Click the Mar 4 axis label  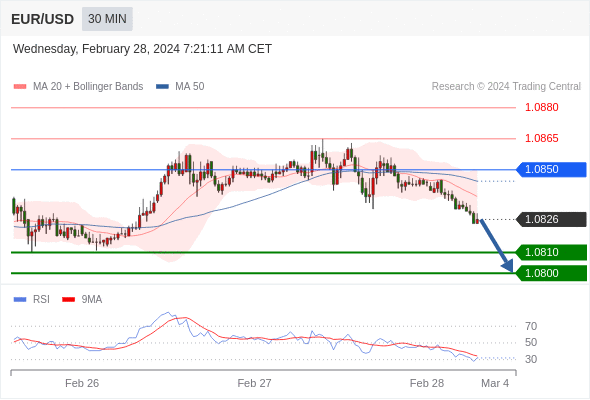[495, 383]
